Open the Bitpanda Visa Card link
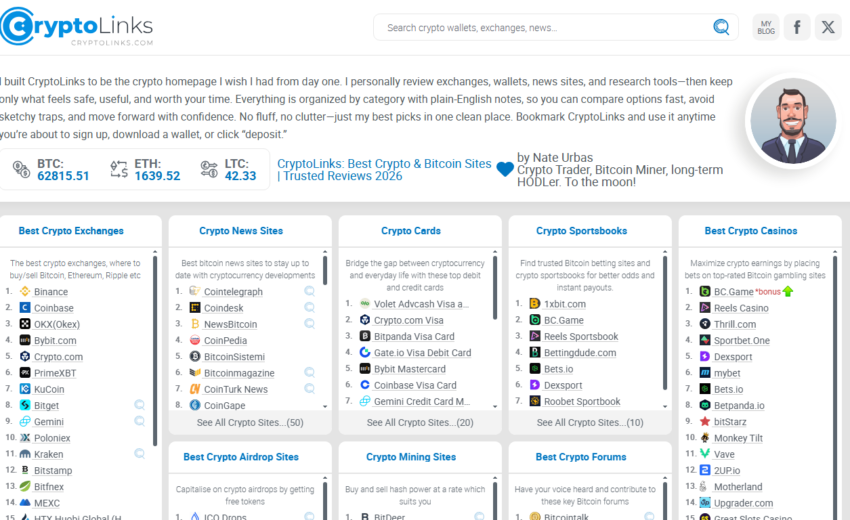The width and height of the screenshot is (850, 520). point(414,337)
